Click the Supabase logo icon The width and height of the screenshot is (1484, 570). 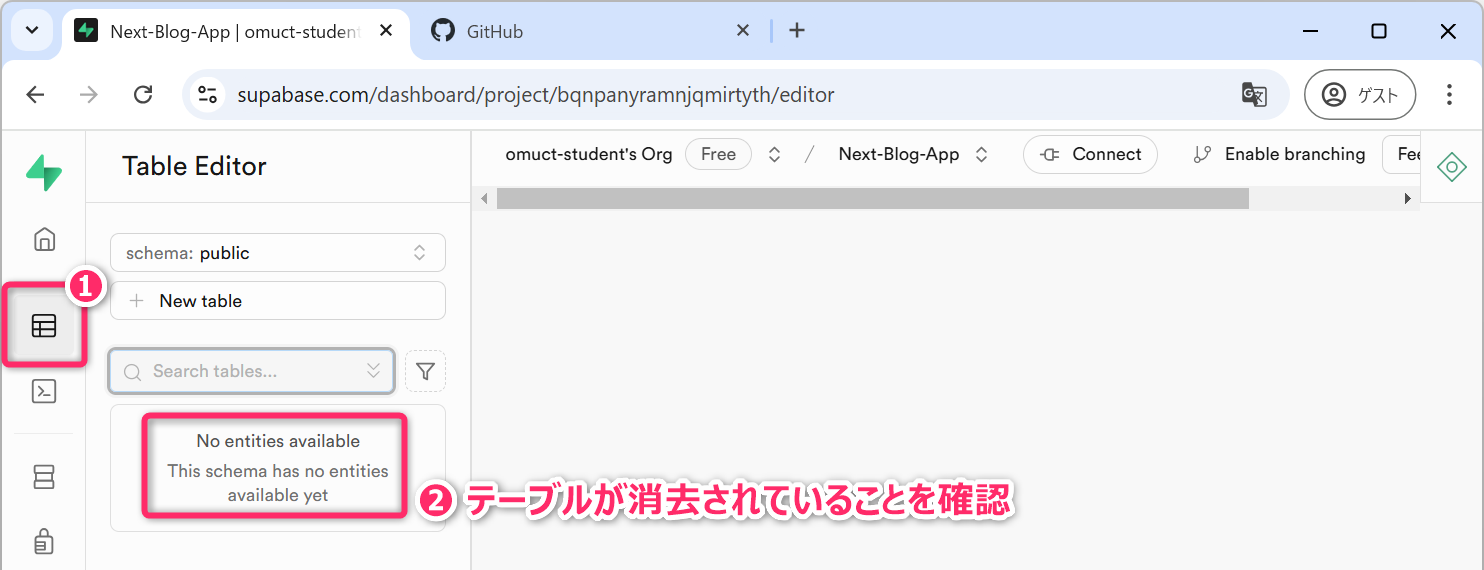click(44, 172)
